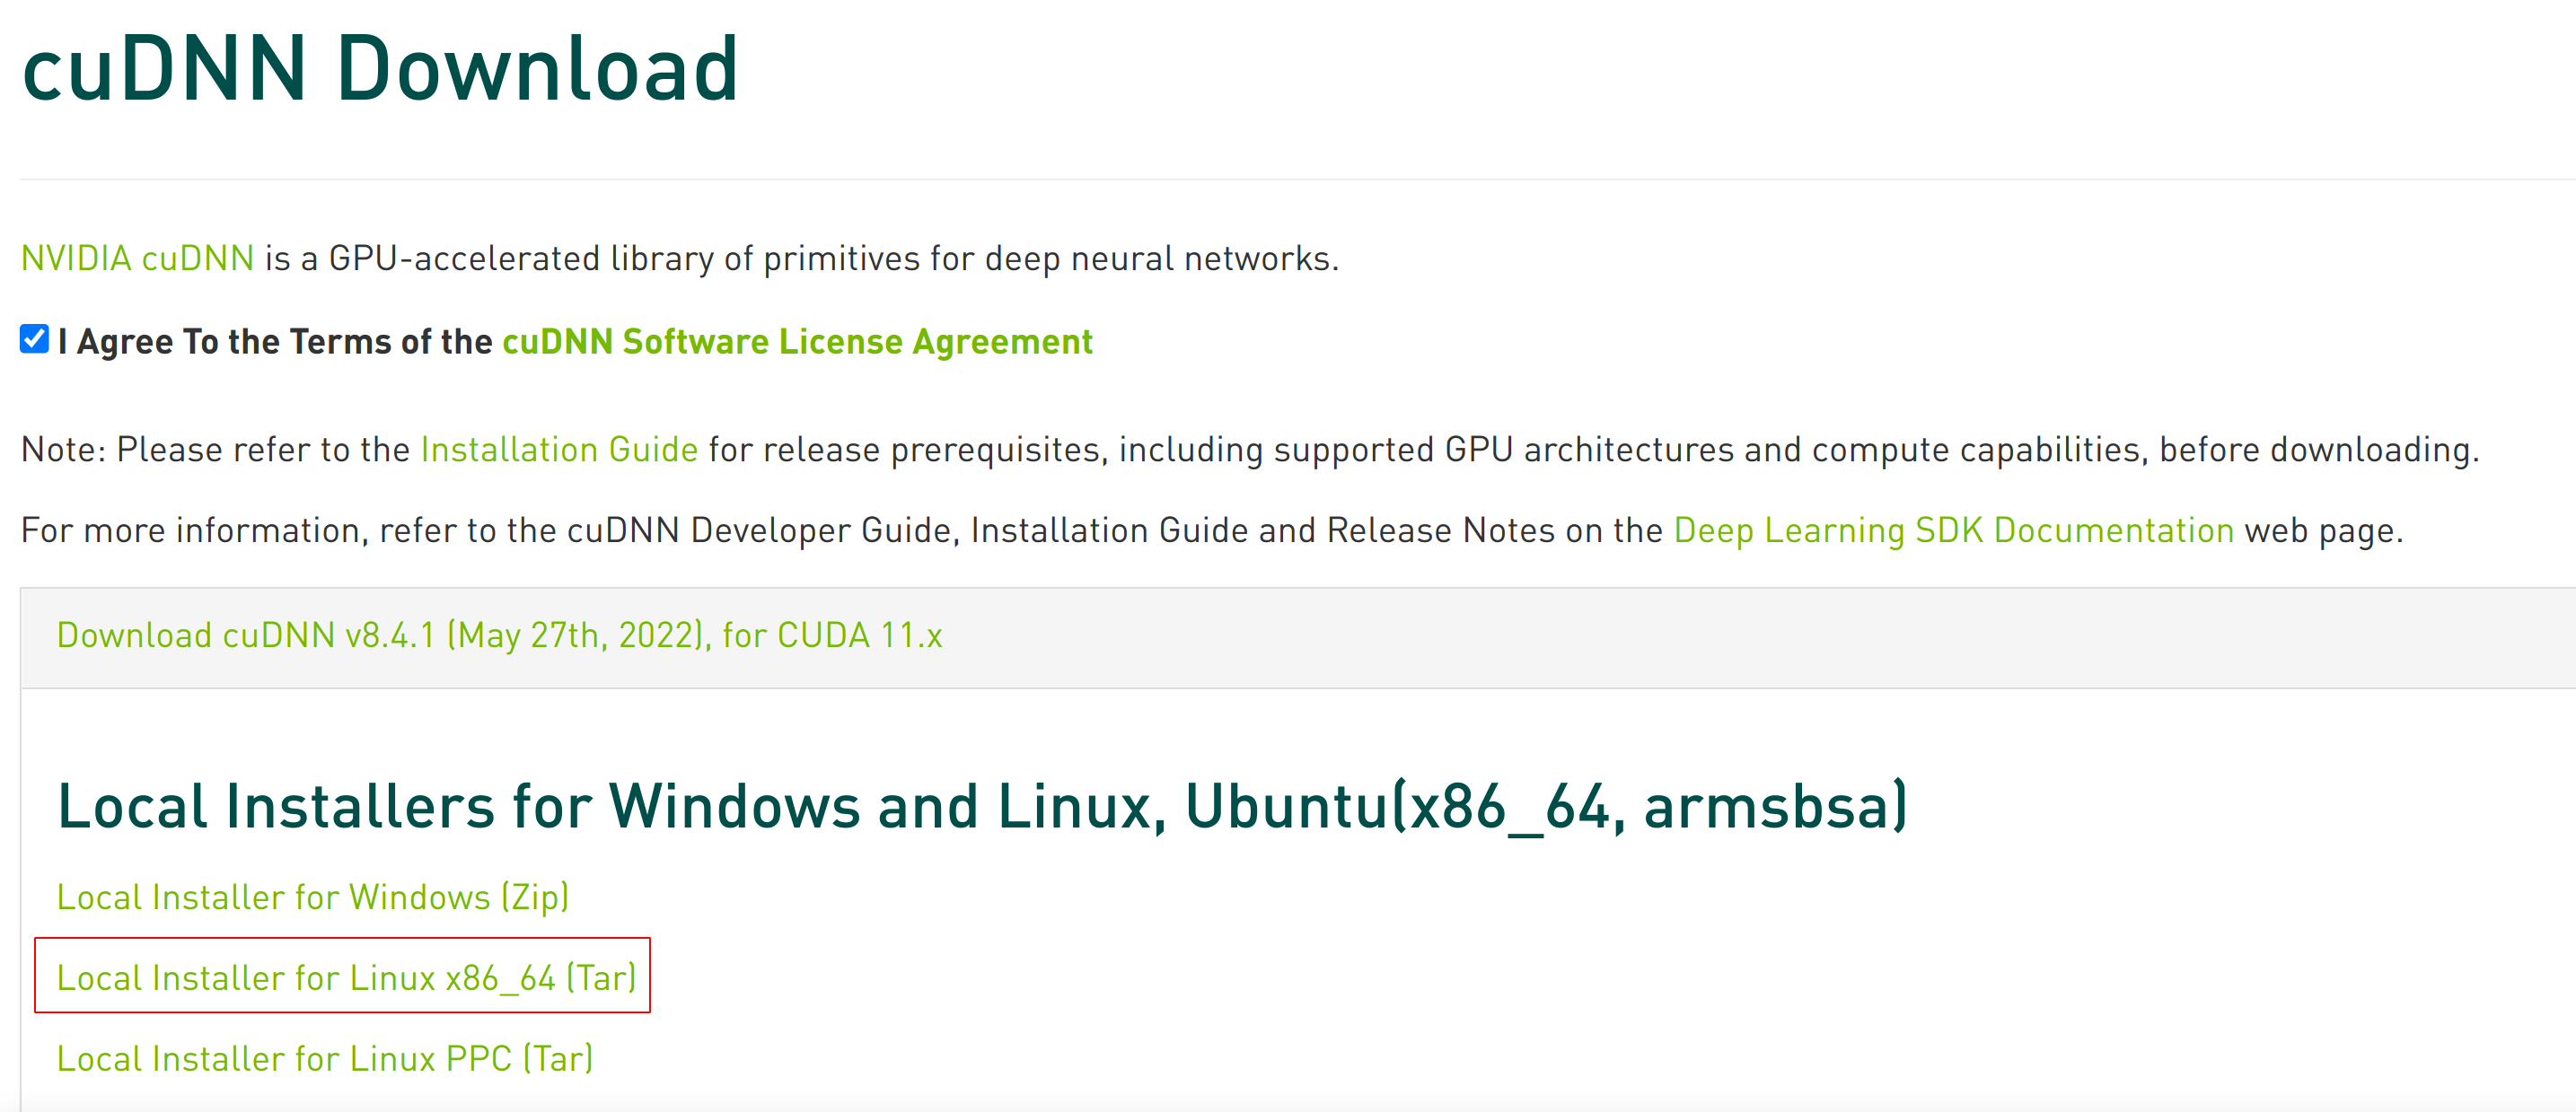Download Local Installer for Linux PPC (Tar)
The width and height of the screenshot is (2576, 1112).
pyautogui.click(x=325, y=1059)
